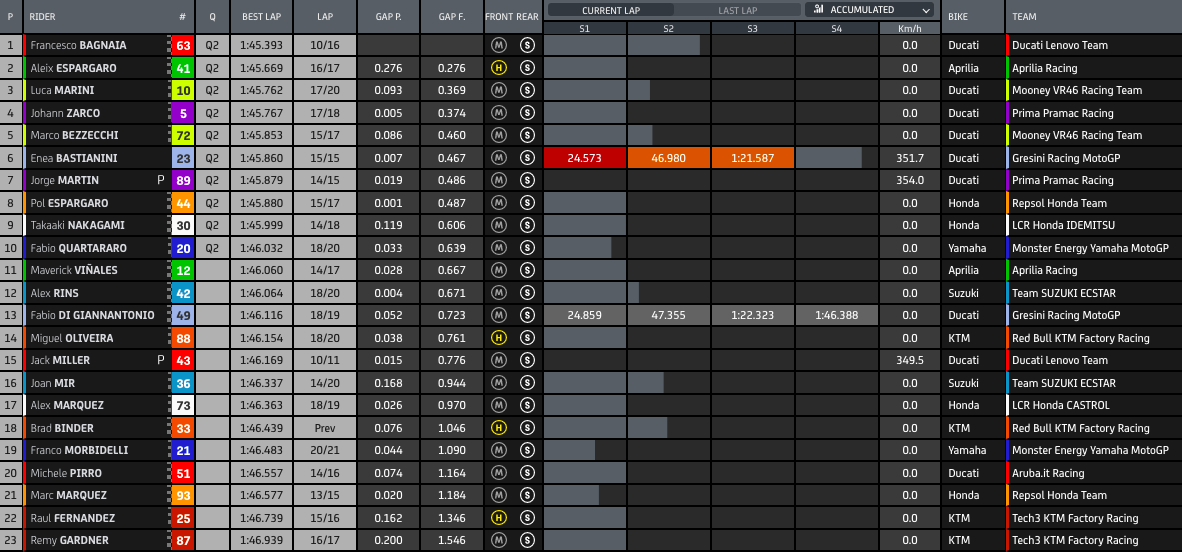Screen dimensions: 1182x552
Task: Click Di Giannantonio's 1:46.388 S4 time
Action: coord(837,315)
